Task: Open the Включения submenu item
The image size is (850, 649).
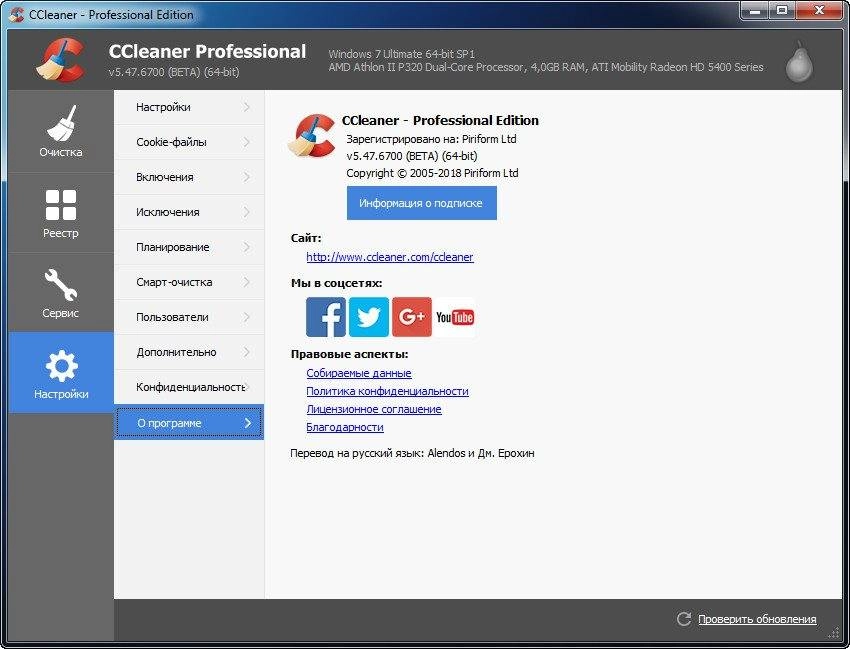Action: pos(189,177)
